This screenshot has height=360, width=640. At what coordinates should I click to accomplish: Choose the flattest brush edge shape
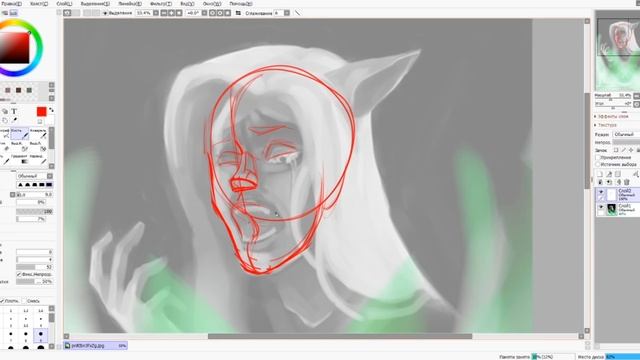pyautogui.click(x=49, y=185)
